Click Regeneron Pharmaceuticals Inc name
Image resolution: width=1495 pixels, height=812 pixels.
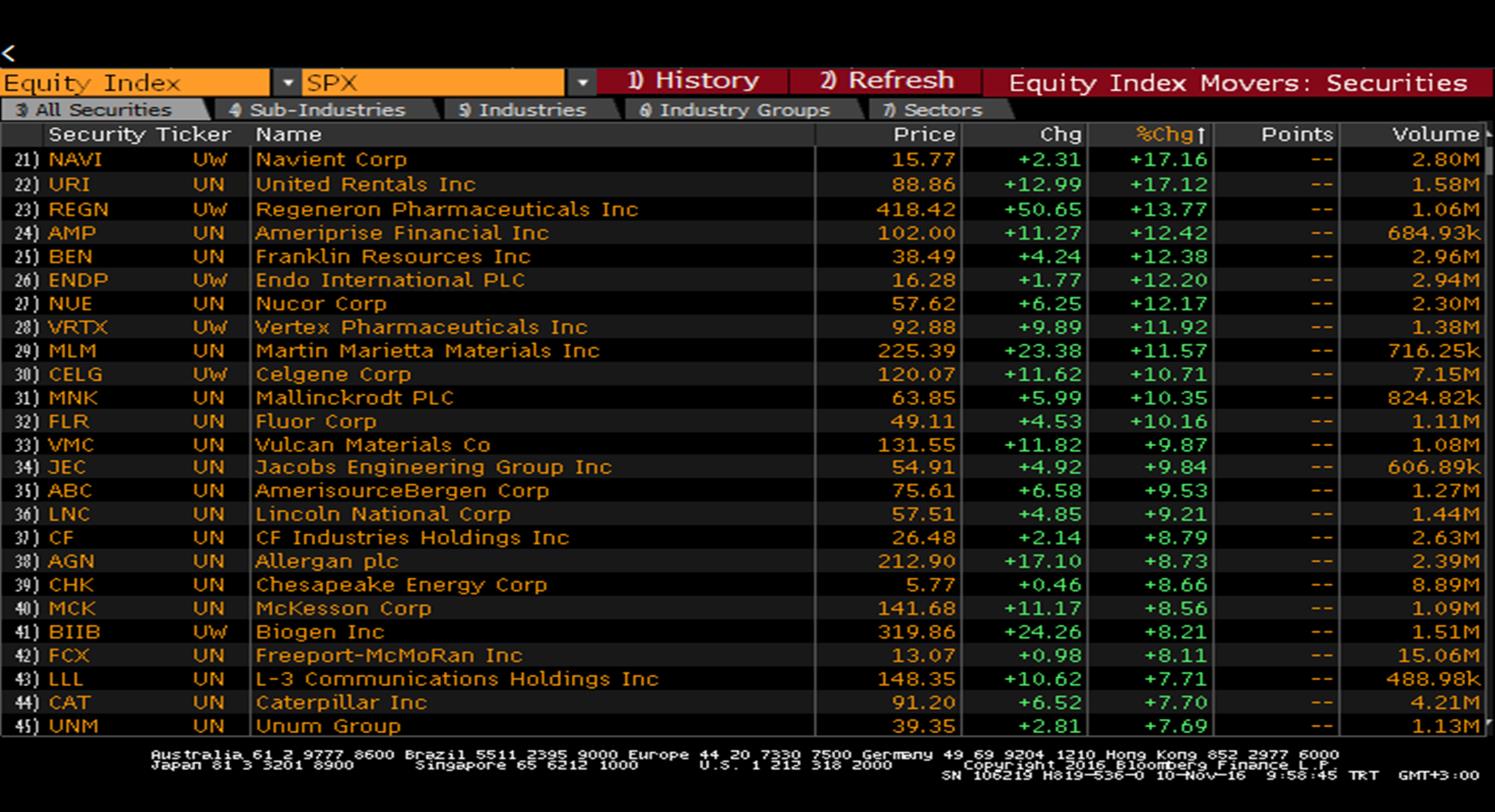tap(446, 209)
